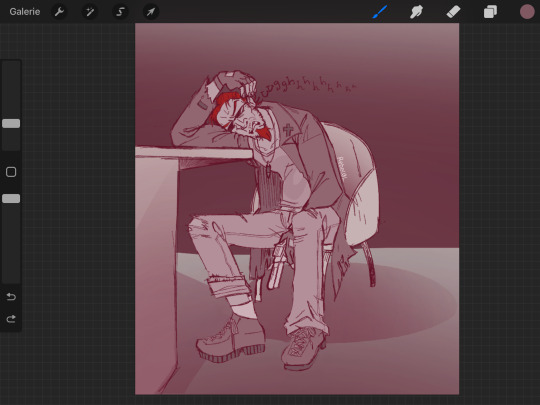Activate the Transform arrow tool
Image resolution: width=540 pixels, height=405 pixels.
tap(151, 12)
